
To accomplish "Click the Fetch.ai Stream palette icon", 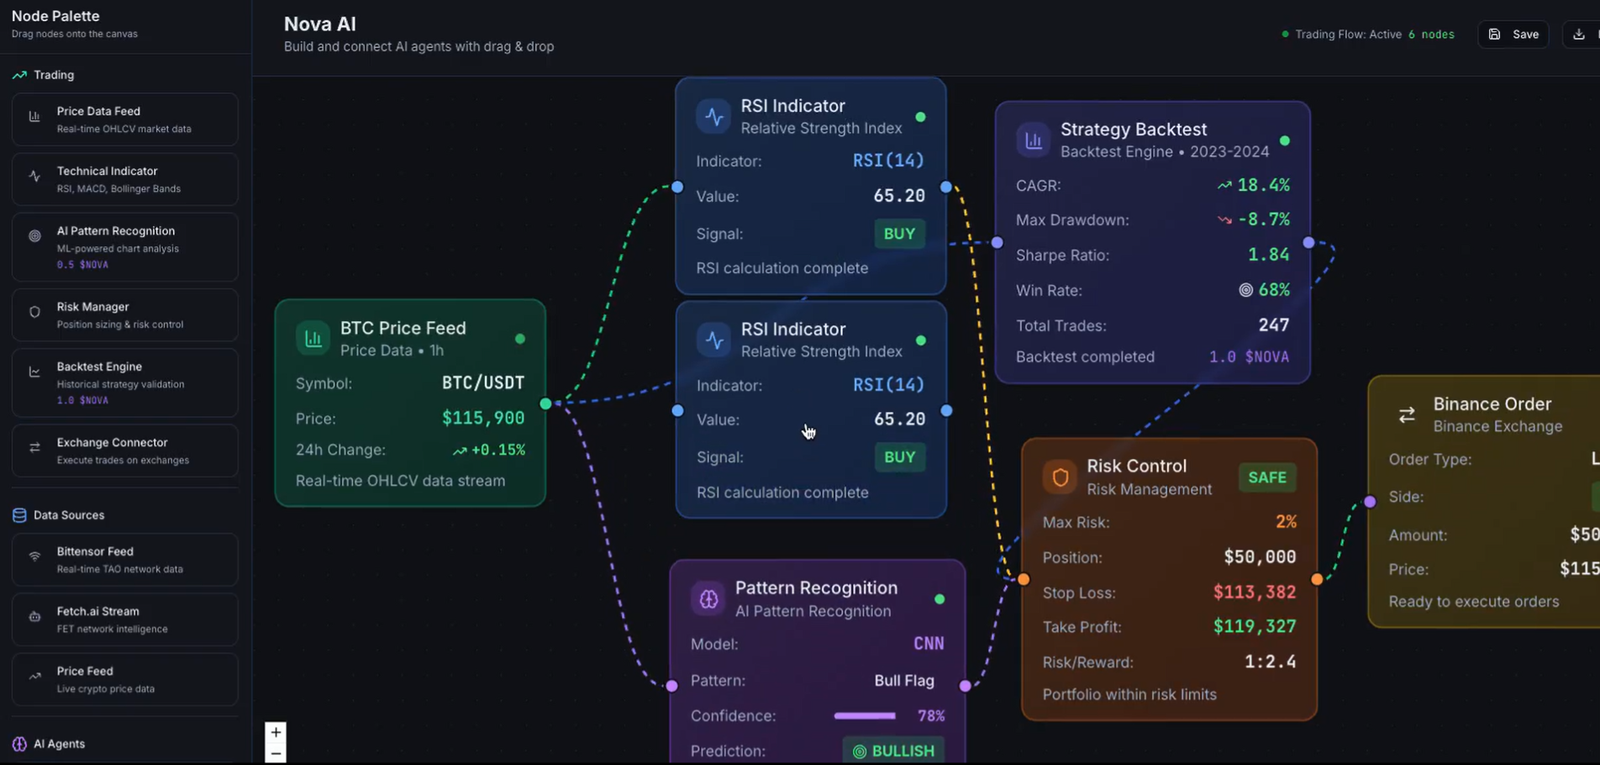I will 35,617.
